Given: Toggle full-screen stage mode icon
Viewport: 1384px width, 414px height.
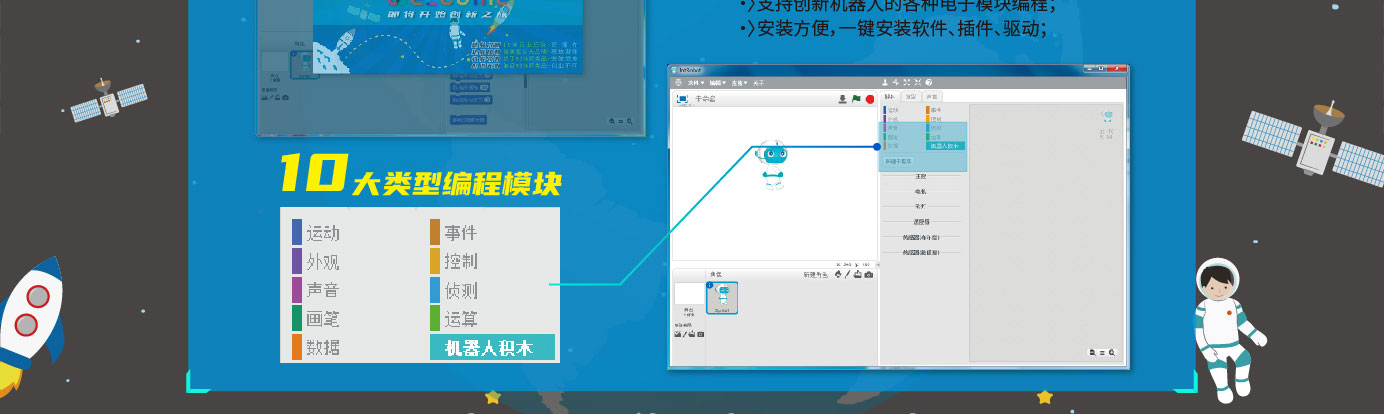Looking at the screenshot, I should point(680,99).
